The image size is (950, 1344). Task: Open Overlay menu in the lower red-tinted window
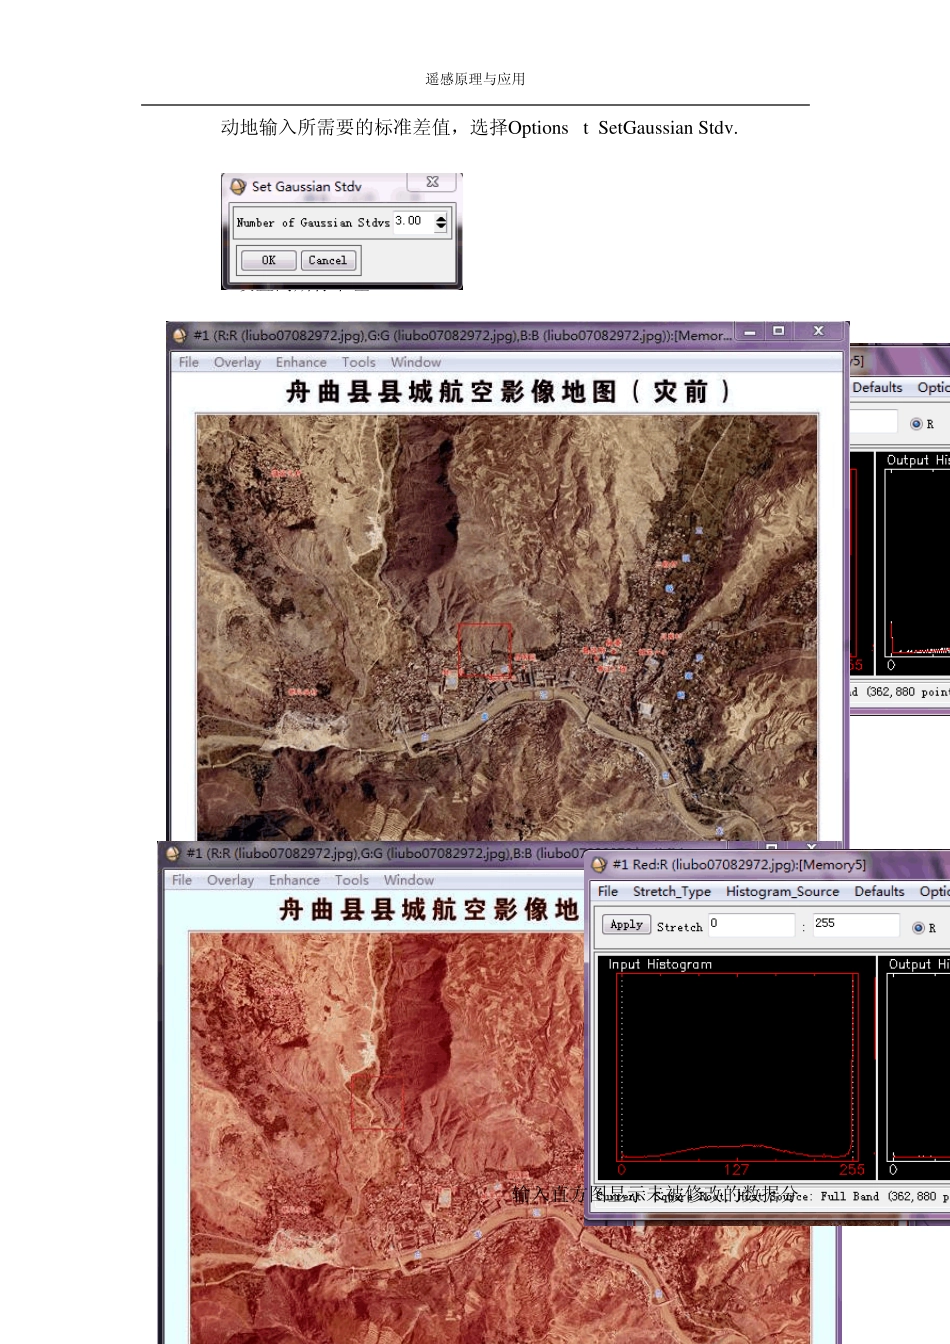(230, 880)
